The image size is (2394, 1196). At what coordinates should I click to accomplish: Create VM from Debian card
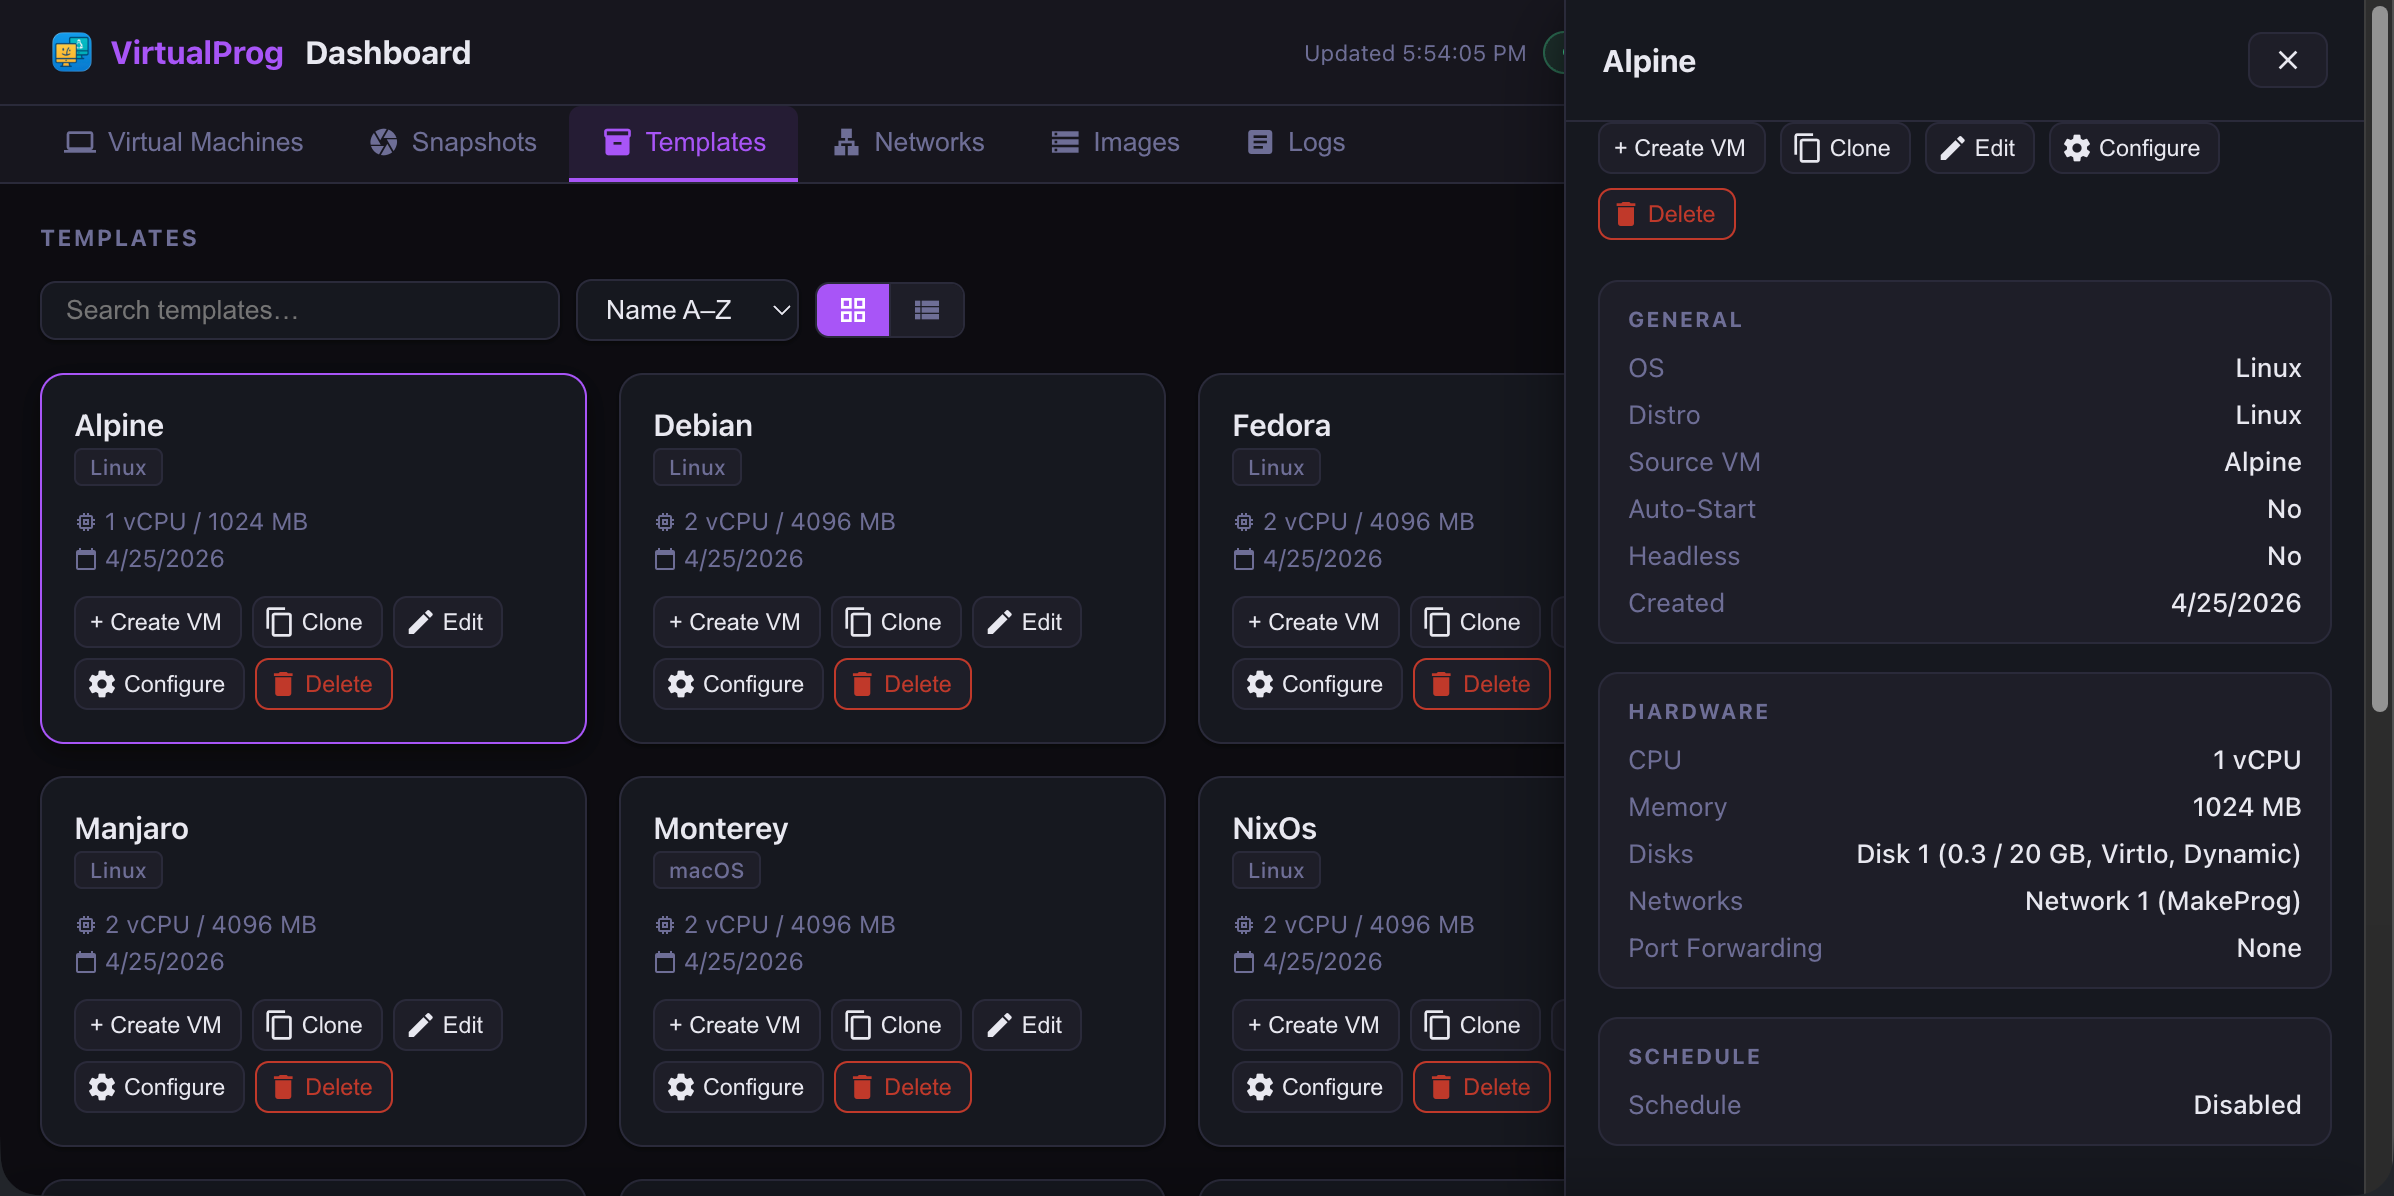pos(736,622)
